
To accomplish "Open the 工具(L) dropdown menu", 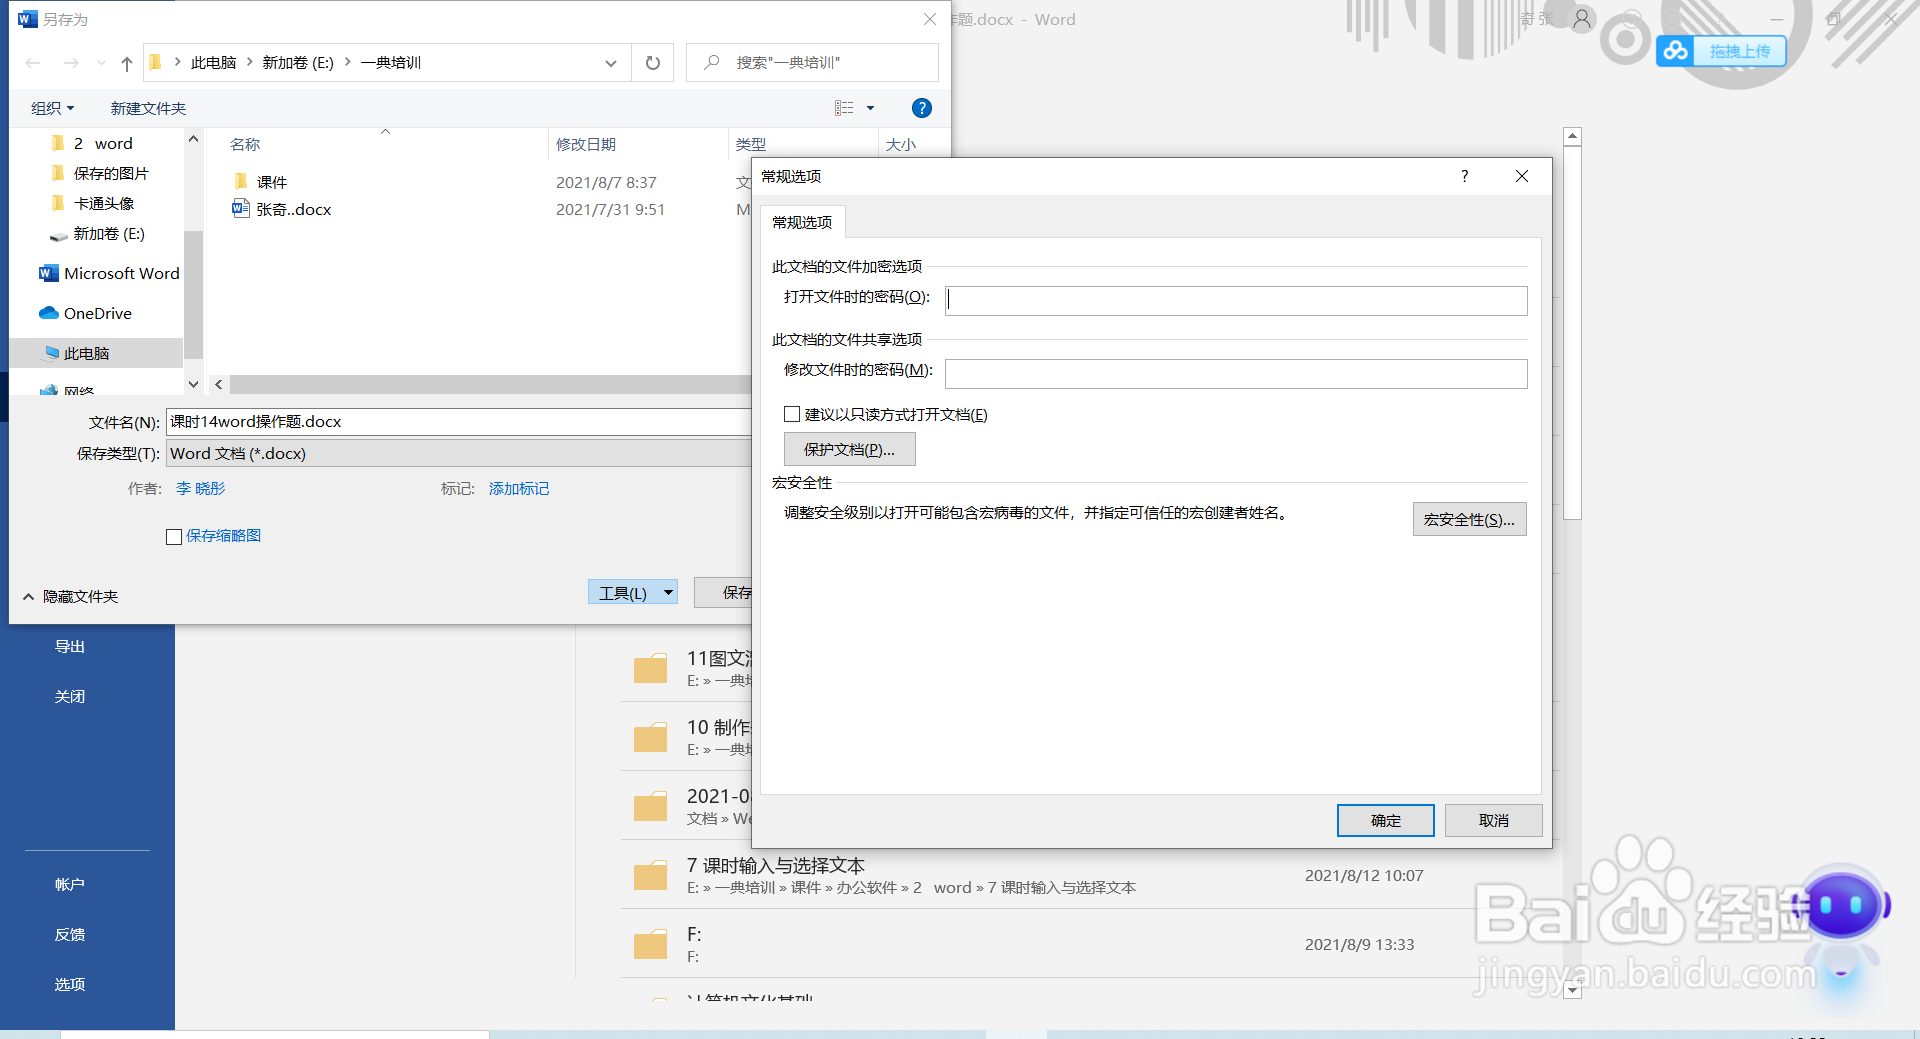I will pyautogui.click(x=632, y=592).
